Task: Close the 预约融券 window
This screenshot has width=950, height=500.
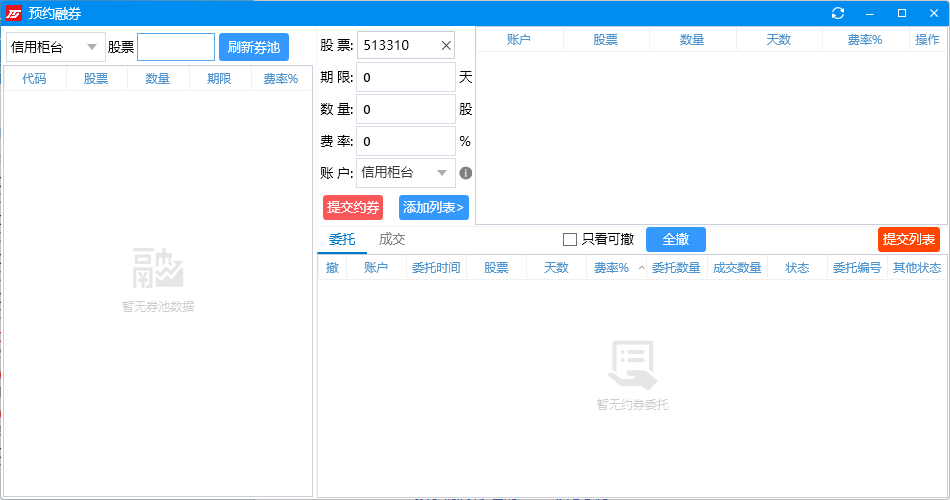Action: tap(934, 13)
